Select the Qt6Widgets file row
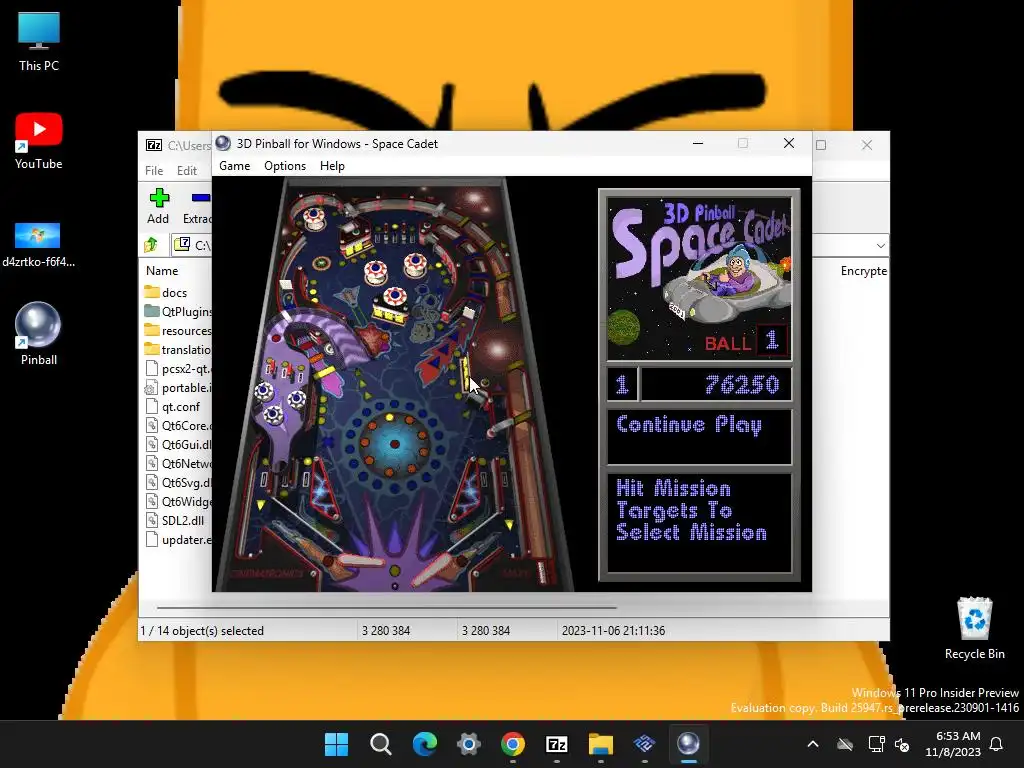The height and width of the screenshot is (768, 1024). [176, 502]
